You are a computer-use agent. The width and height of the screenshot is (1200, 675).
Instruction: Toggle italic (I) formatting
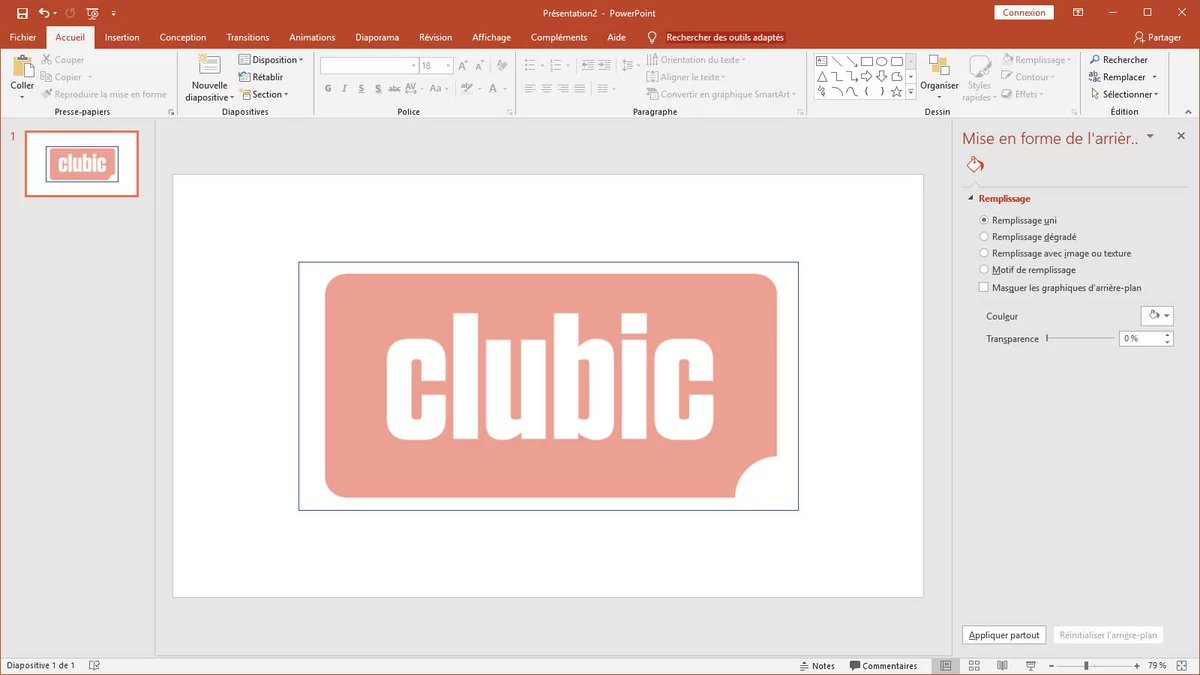pyautogui.click(x=345, y=89)
